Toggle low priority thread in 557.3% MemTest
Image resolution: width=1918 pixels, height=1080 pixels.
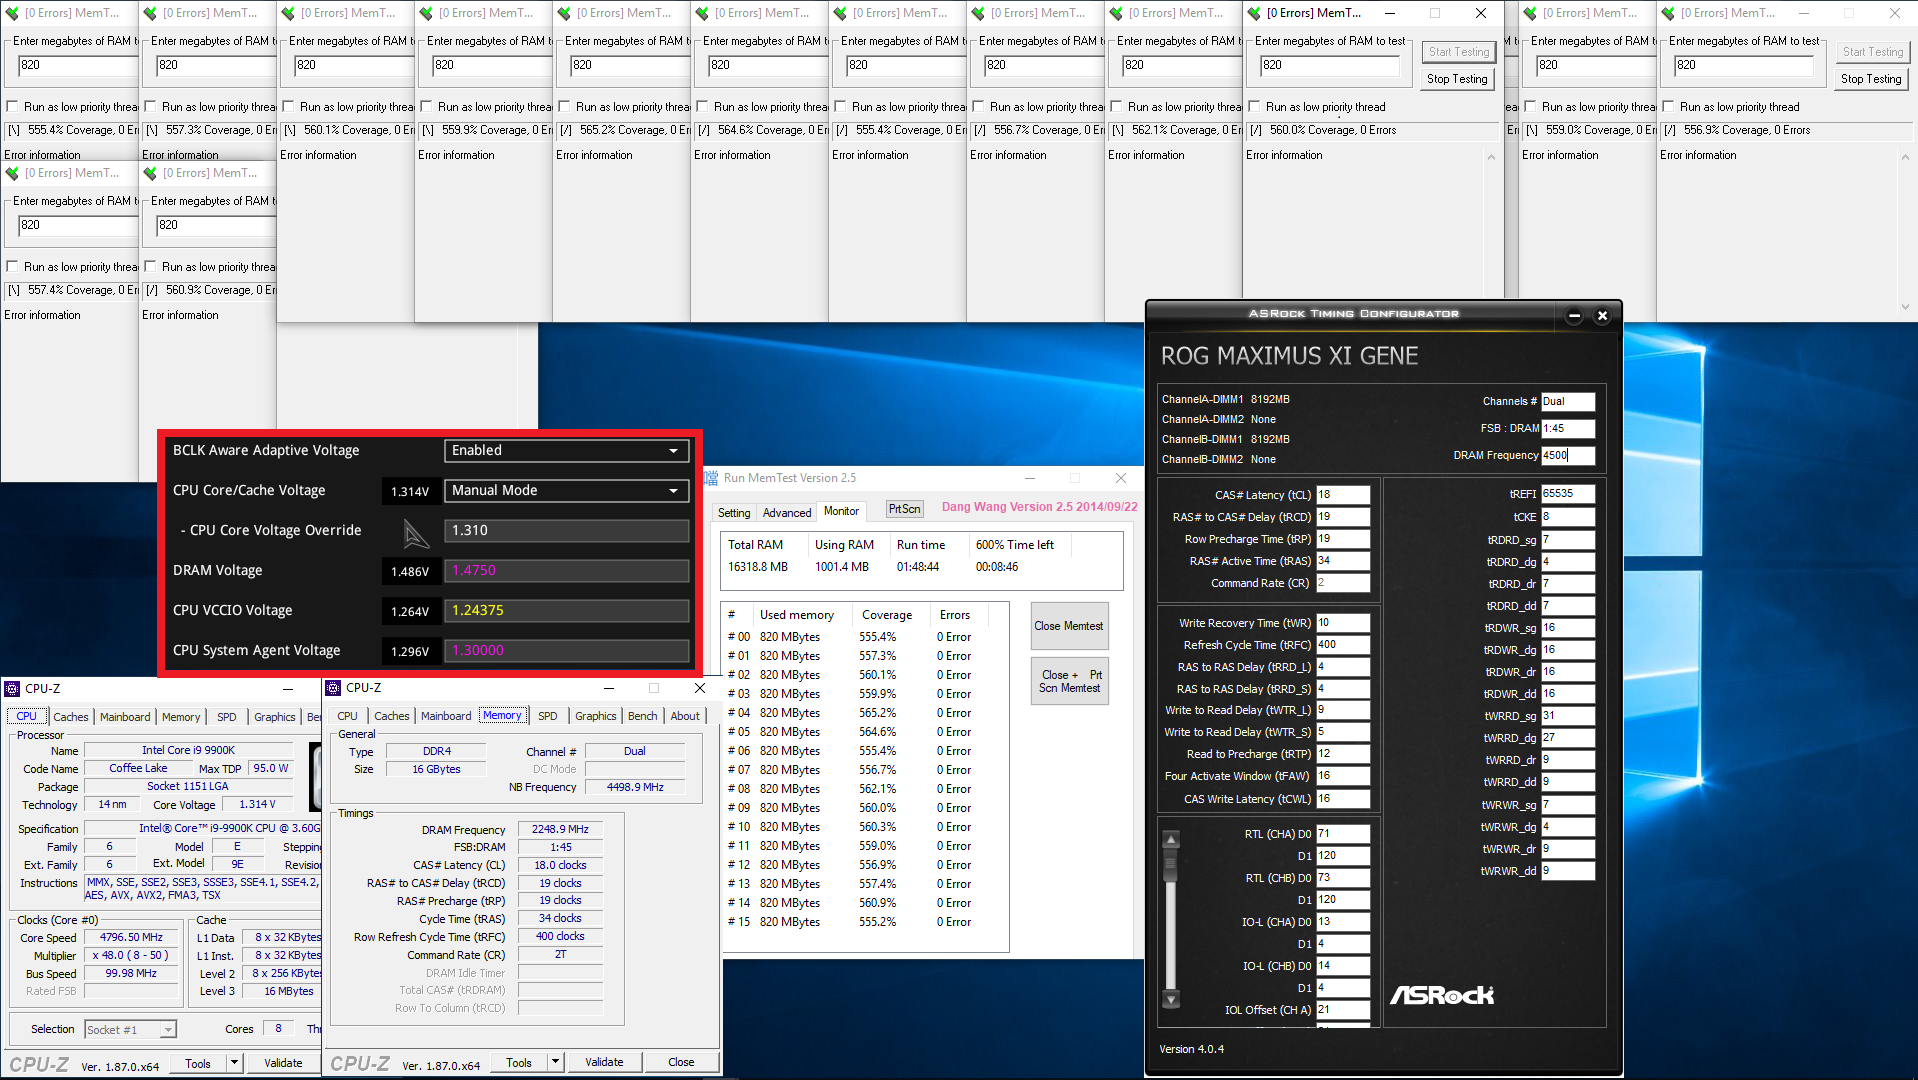click(150, 106)
